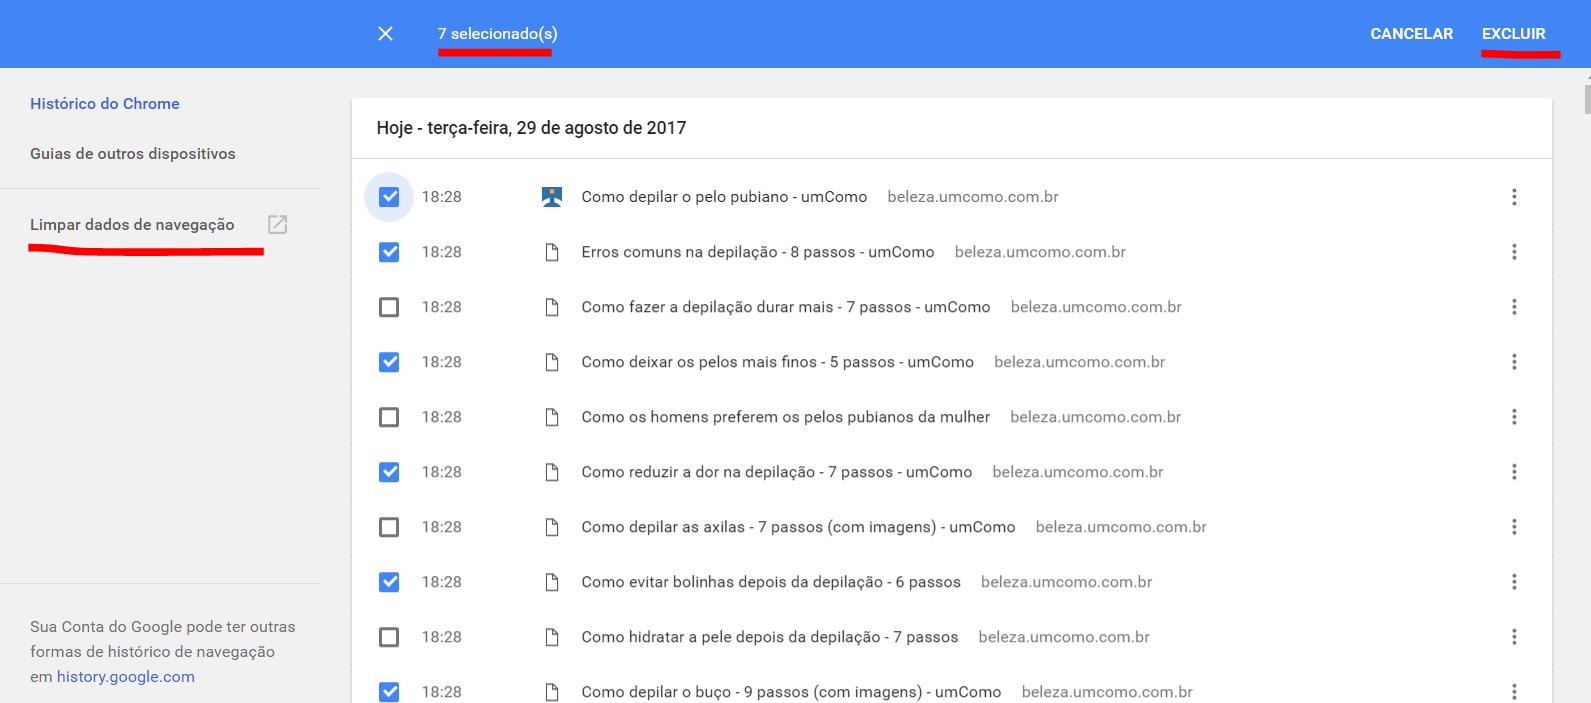The width and height of the screenshot is (1591, 703).
Task: Switch to Guias de outros dispositivos
Action: [x=133, y=154]
